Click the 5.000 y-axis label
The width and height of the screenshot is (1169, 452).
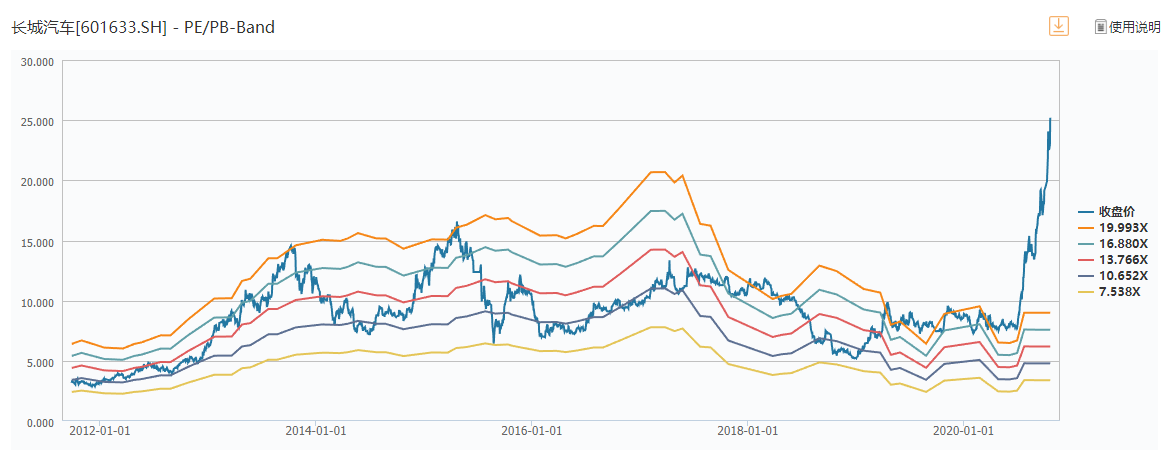tap(42, 362)
